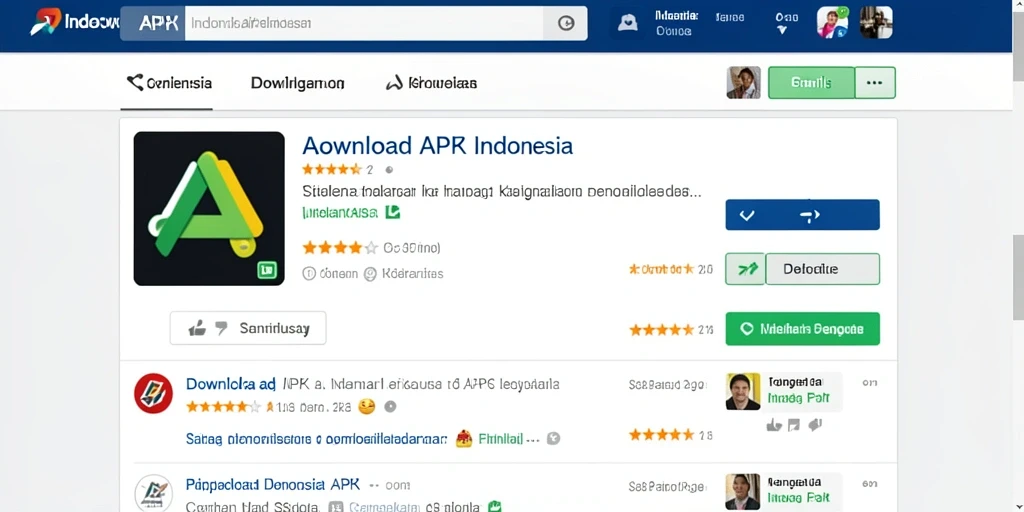
Task: Open the three-dots more options button
Action: (874, 83)
